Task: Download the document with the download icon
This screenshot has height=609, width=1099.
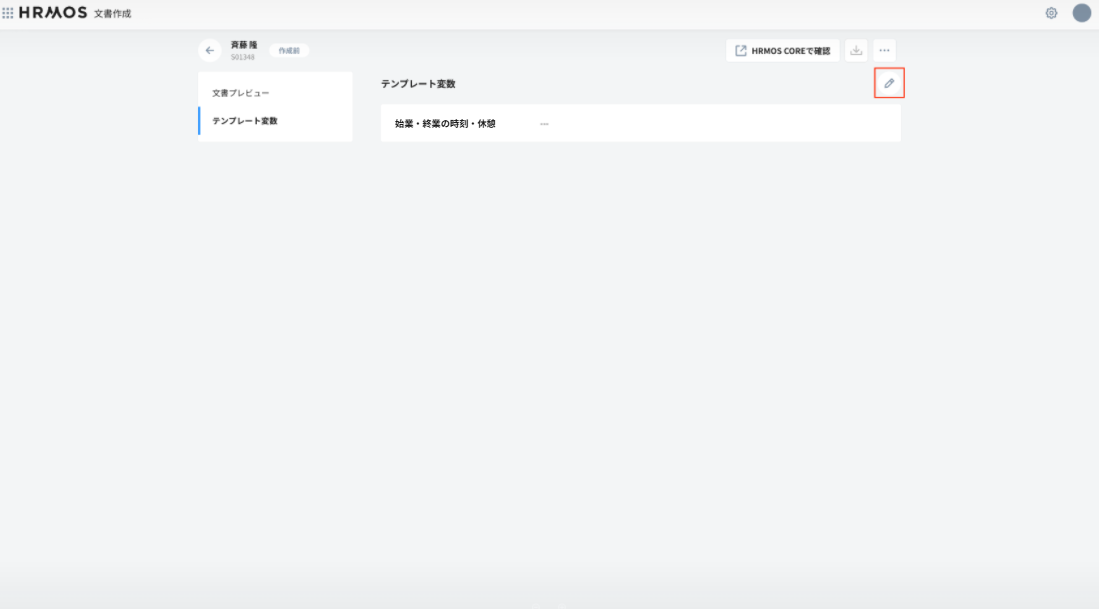Action: tap(856, 50)
